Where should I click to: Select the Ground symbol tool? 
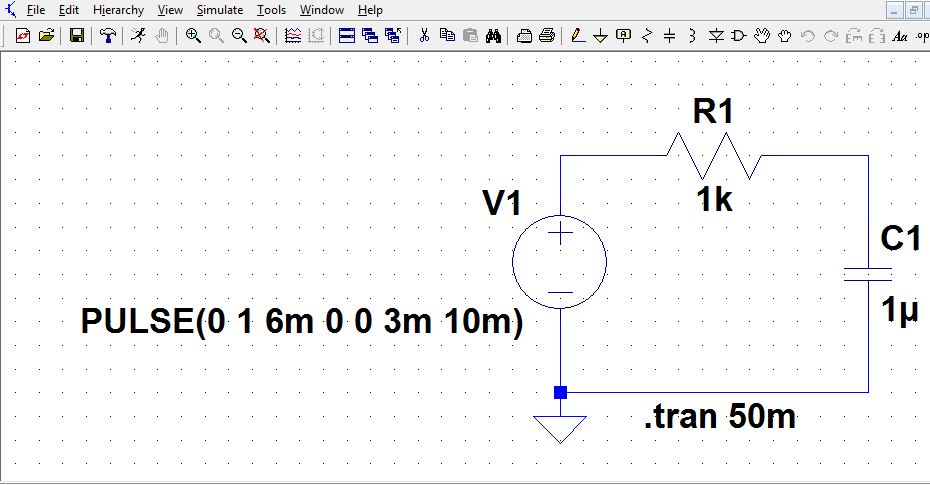pos(600,36)
